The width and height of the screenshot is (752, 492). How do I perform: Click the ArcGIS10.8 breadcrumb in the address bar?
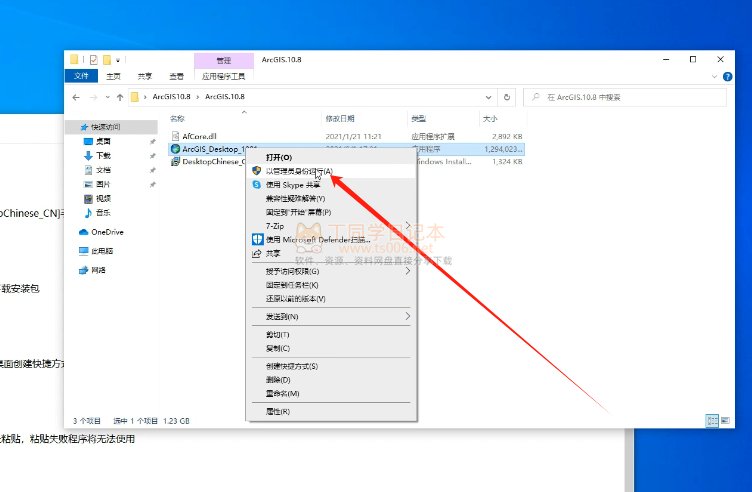(172, 97)
